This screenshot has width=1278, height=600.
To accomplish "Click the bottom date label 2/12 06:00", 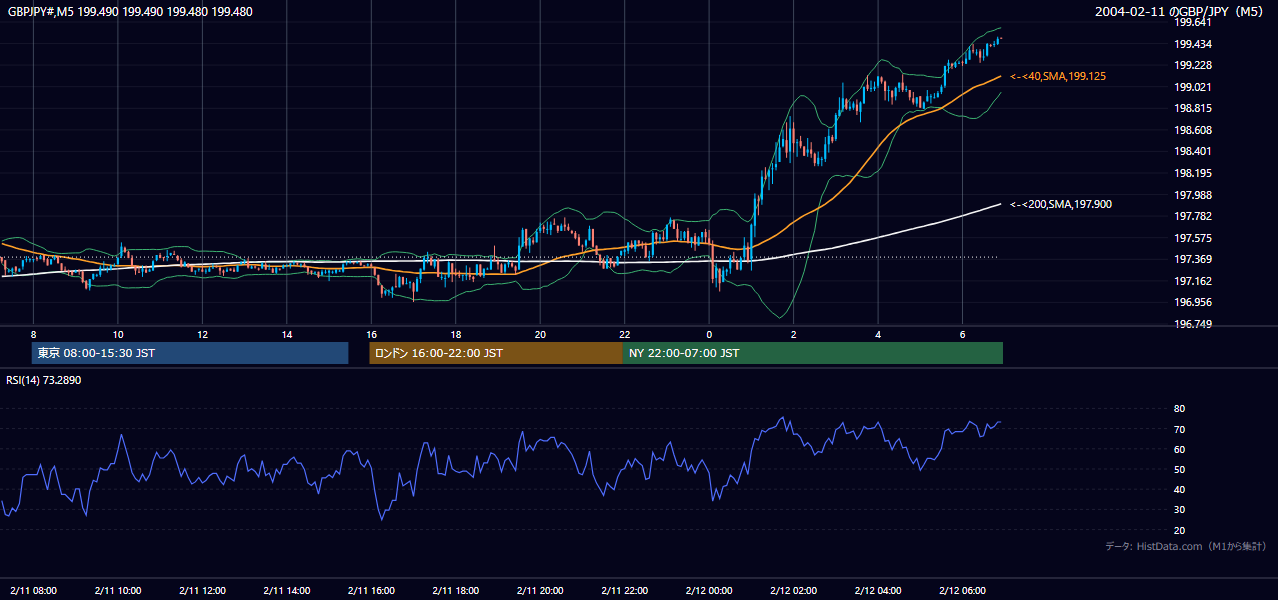I will (962, 590).
